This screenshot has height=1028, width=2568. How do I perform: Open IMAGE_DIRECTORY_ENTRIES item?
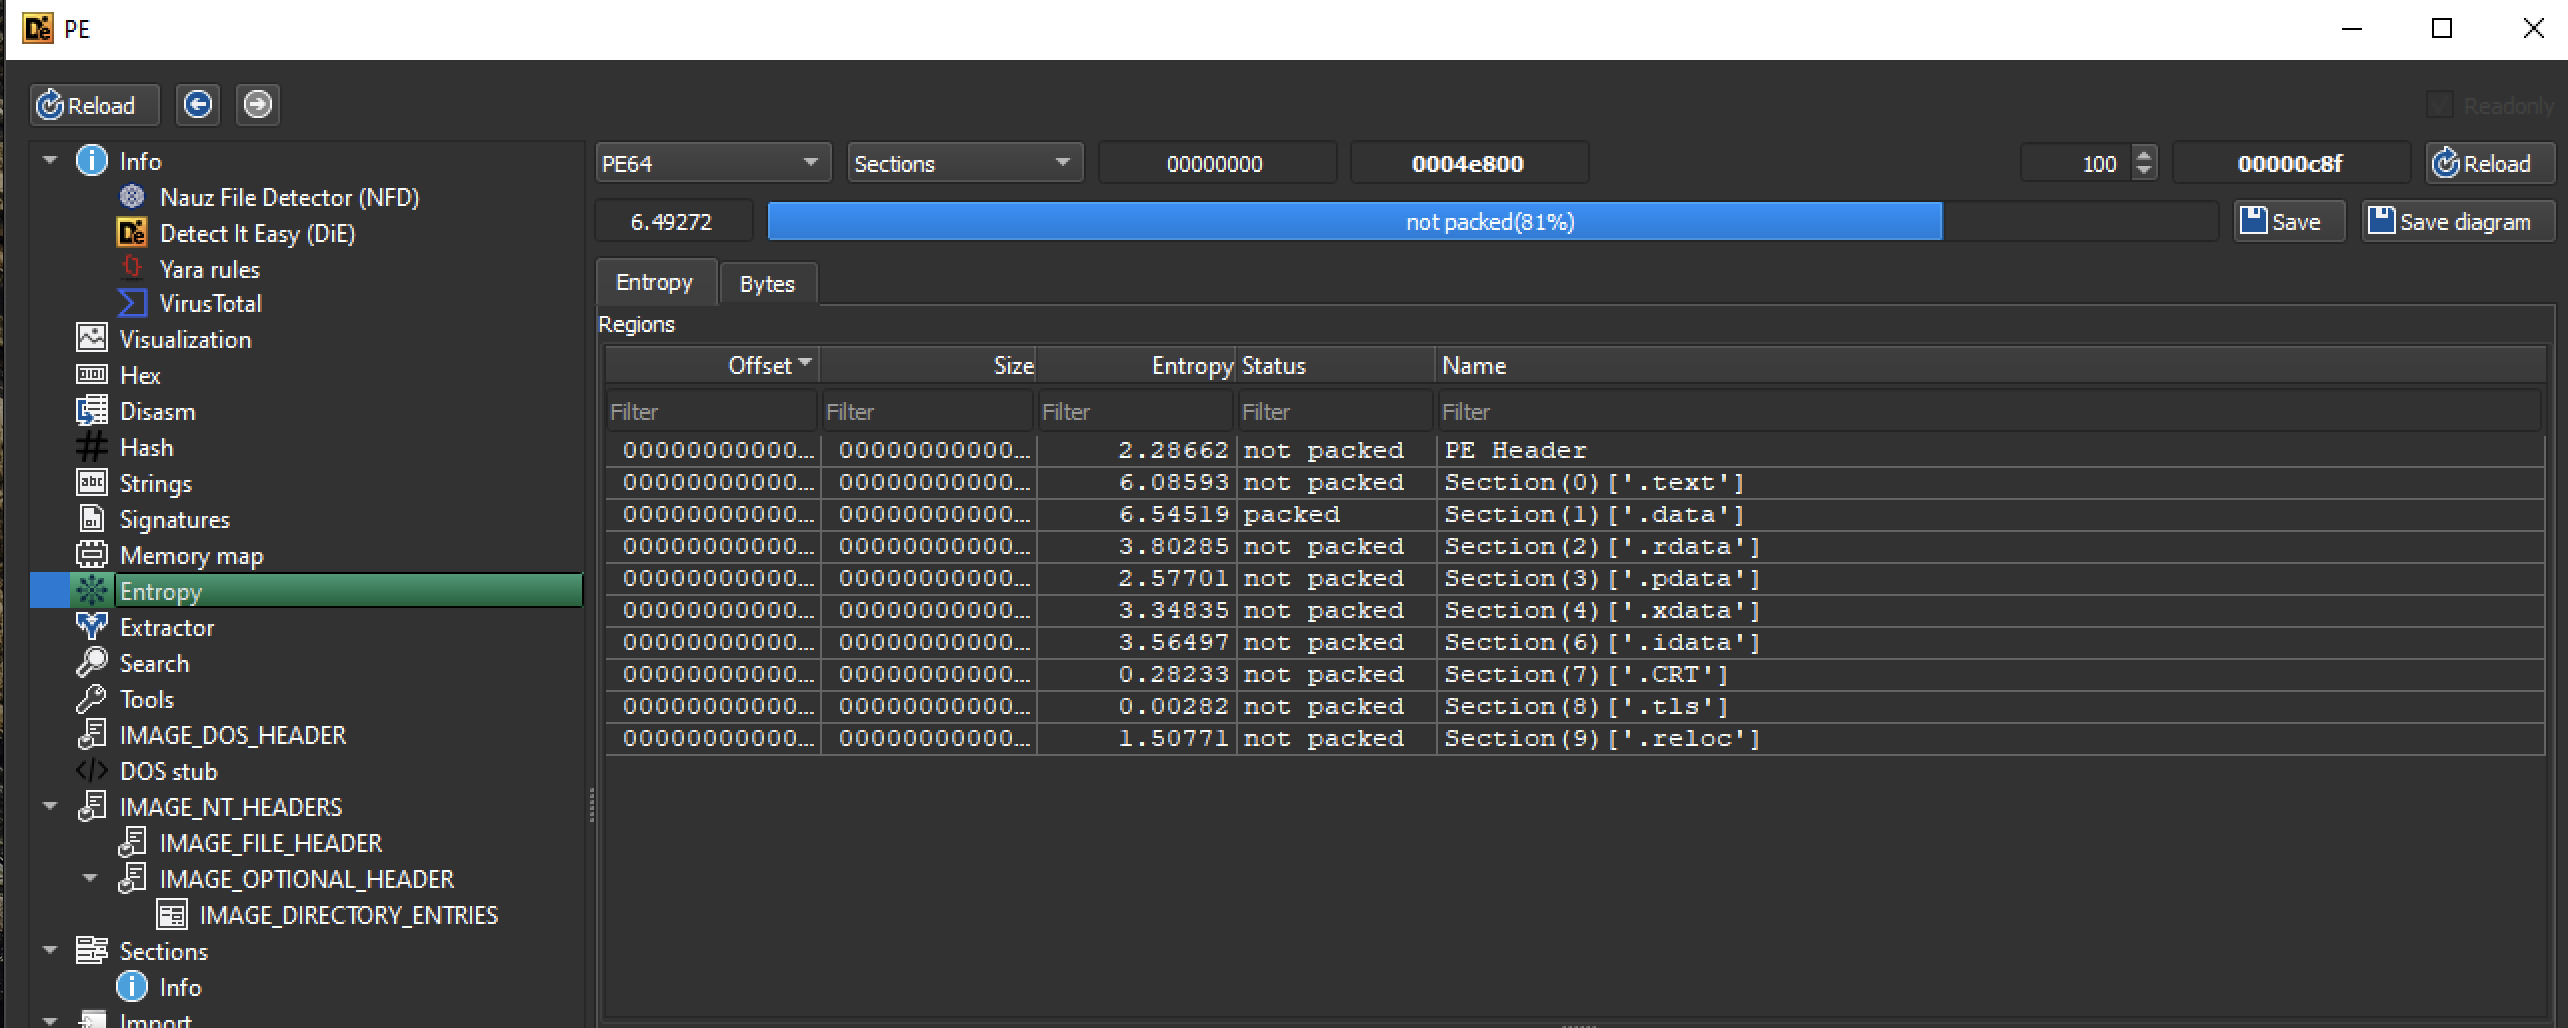tap(348, 915)
